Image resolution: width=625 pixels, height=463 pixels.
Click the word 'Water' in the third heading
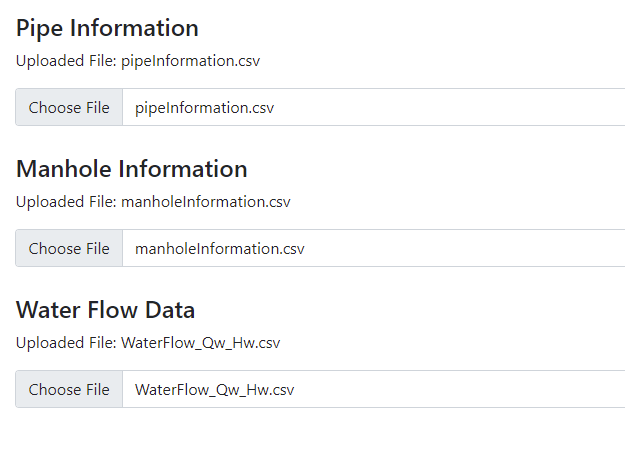coord(48,310)
